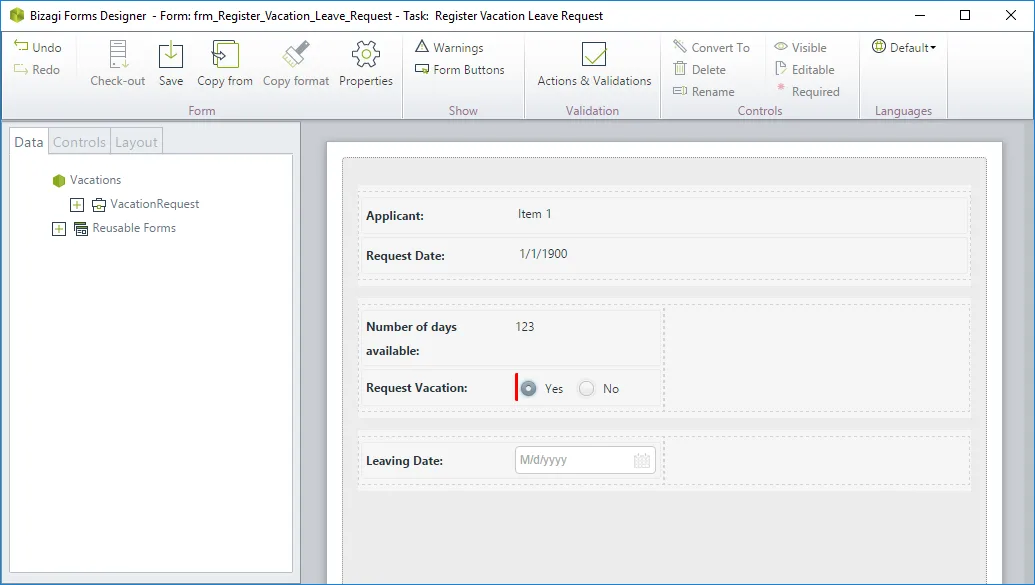The height and width of the screenshot is (585, 1035).
Task: Toggle the Editable property
Action: pos(805,69)
